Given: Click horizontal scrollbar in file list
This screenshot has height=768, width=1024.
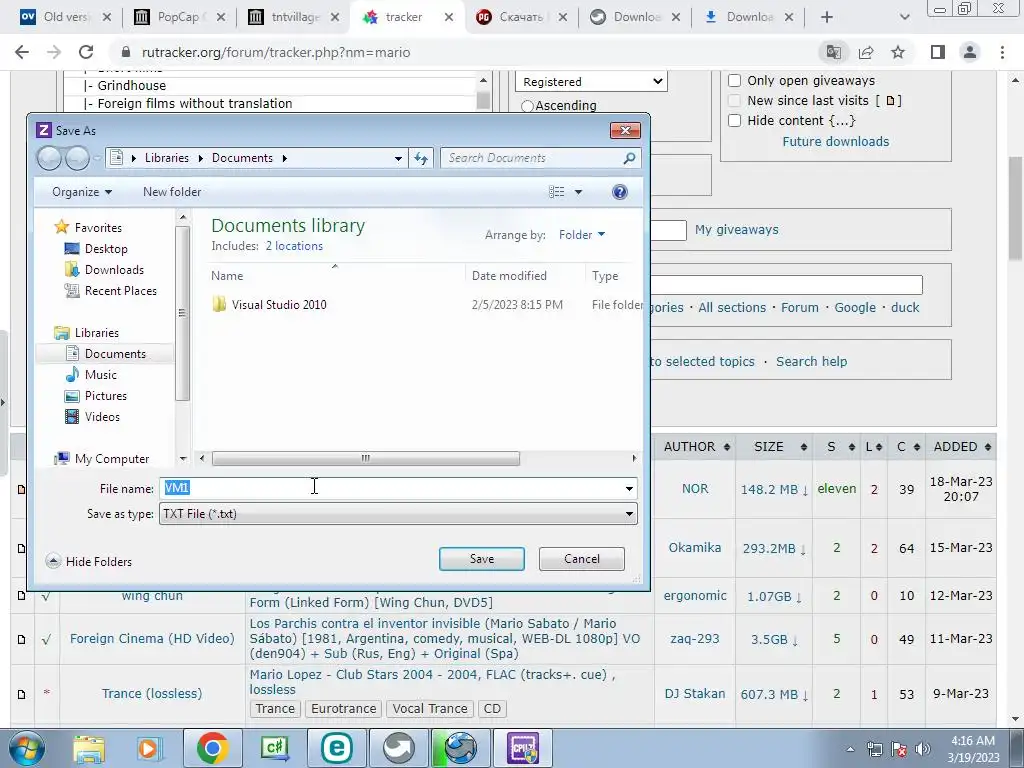Looking at the screenshot, I should coord(366,458).
